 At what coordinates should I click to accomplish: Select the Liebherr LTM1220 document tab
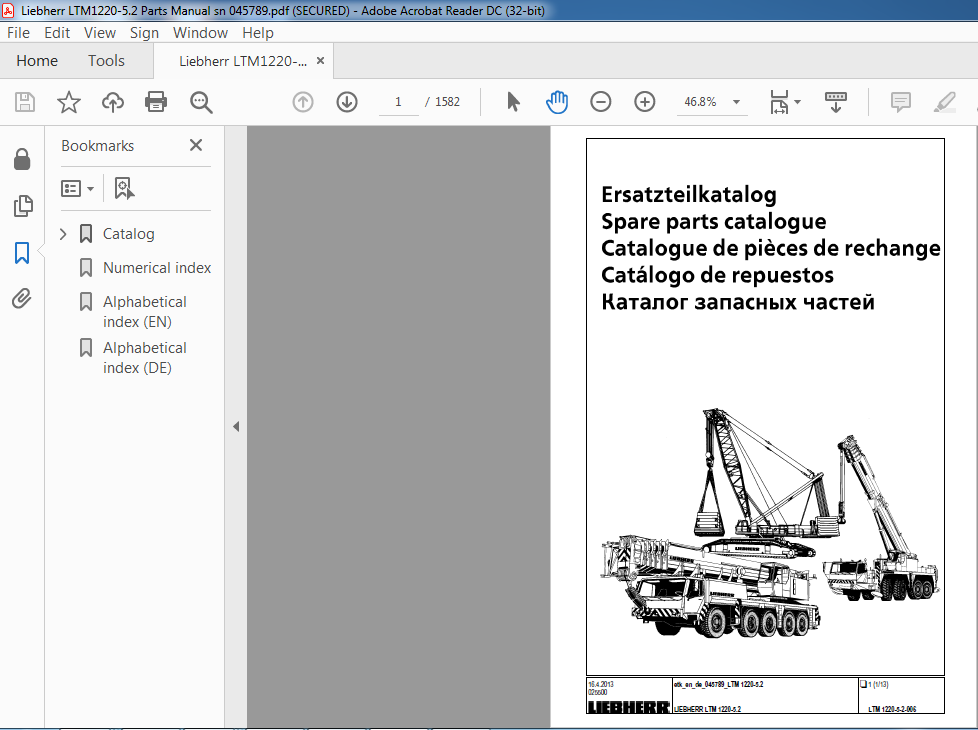tap(243, 61)
